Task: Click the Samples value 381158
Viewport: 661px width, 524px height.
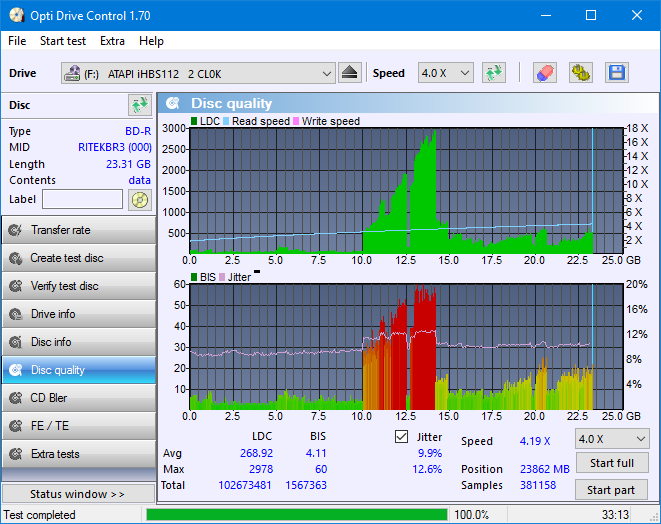Action: tap(538, 485)
